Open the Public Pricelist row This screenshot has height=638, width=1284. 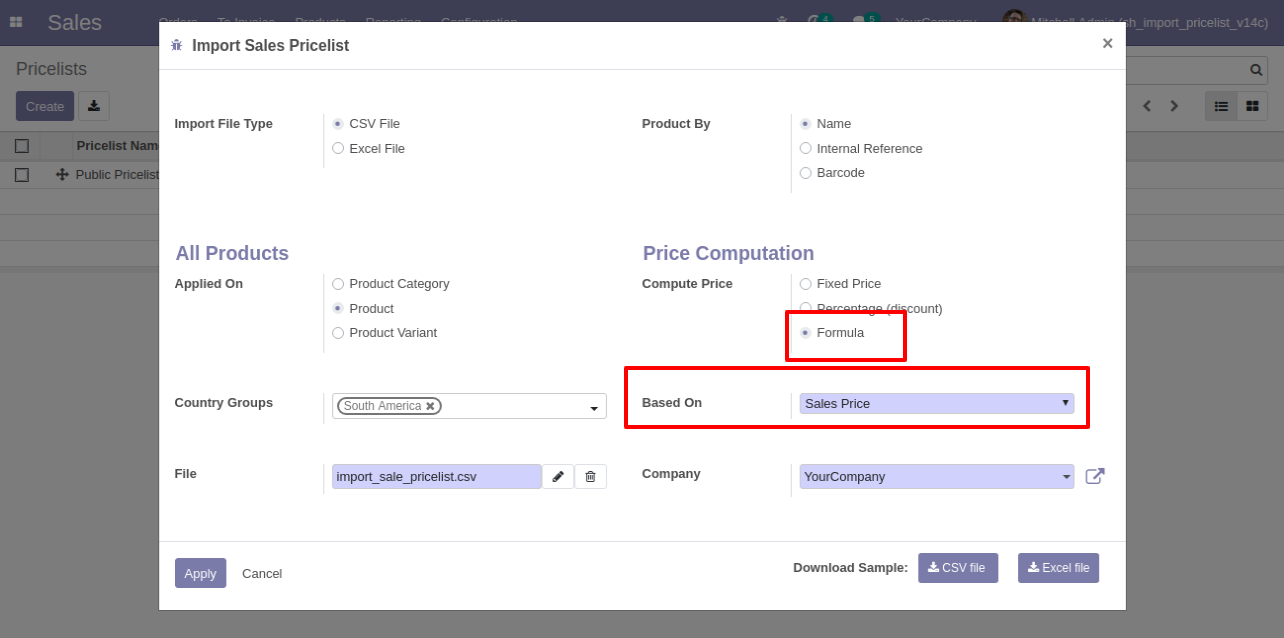point(117,175)
